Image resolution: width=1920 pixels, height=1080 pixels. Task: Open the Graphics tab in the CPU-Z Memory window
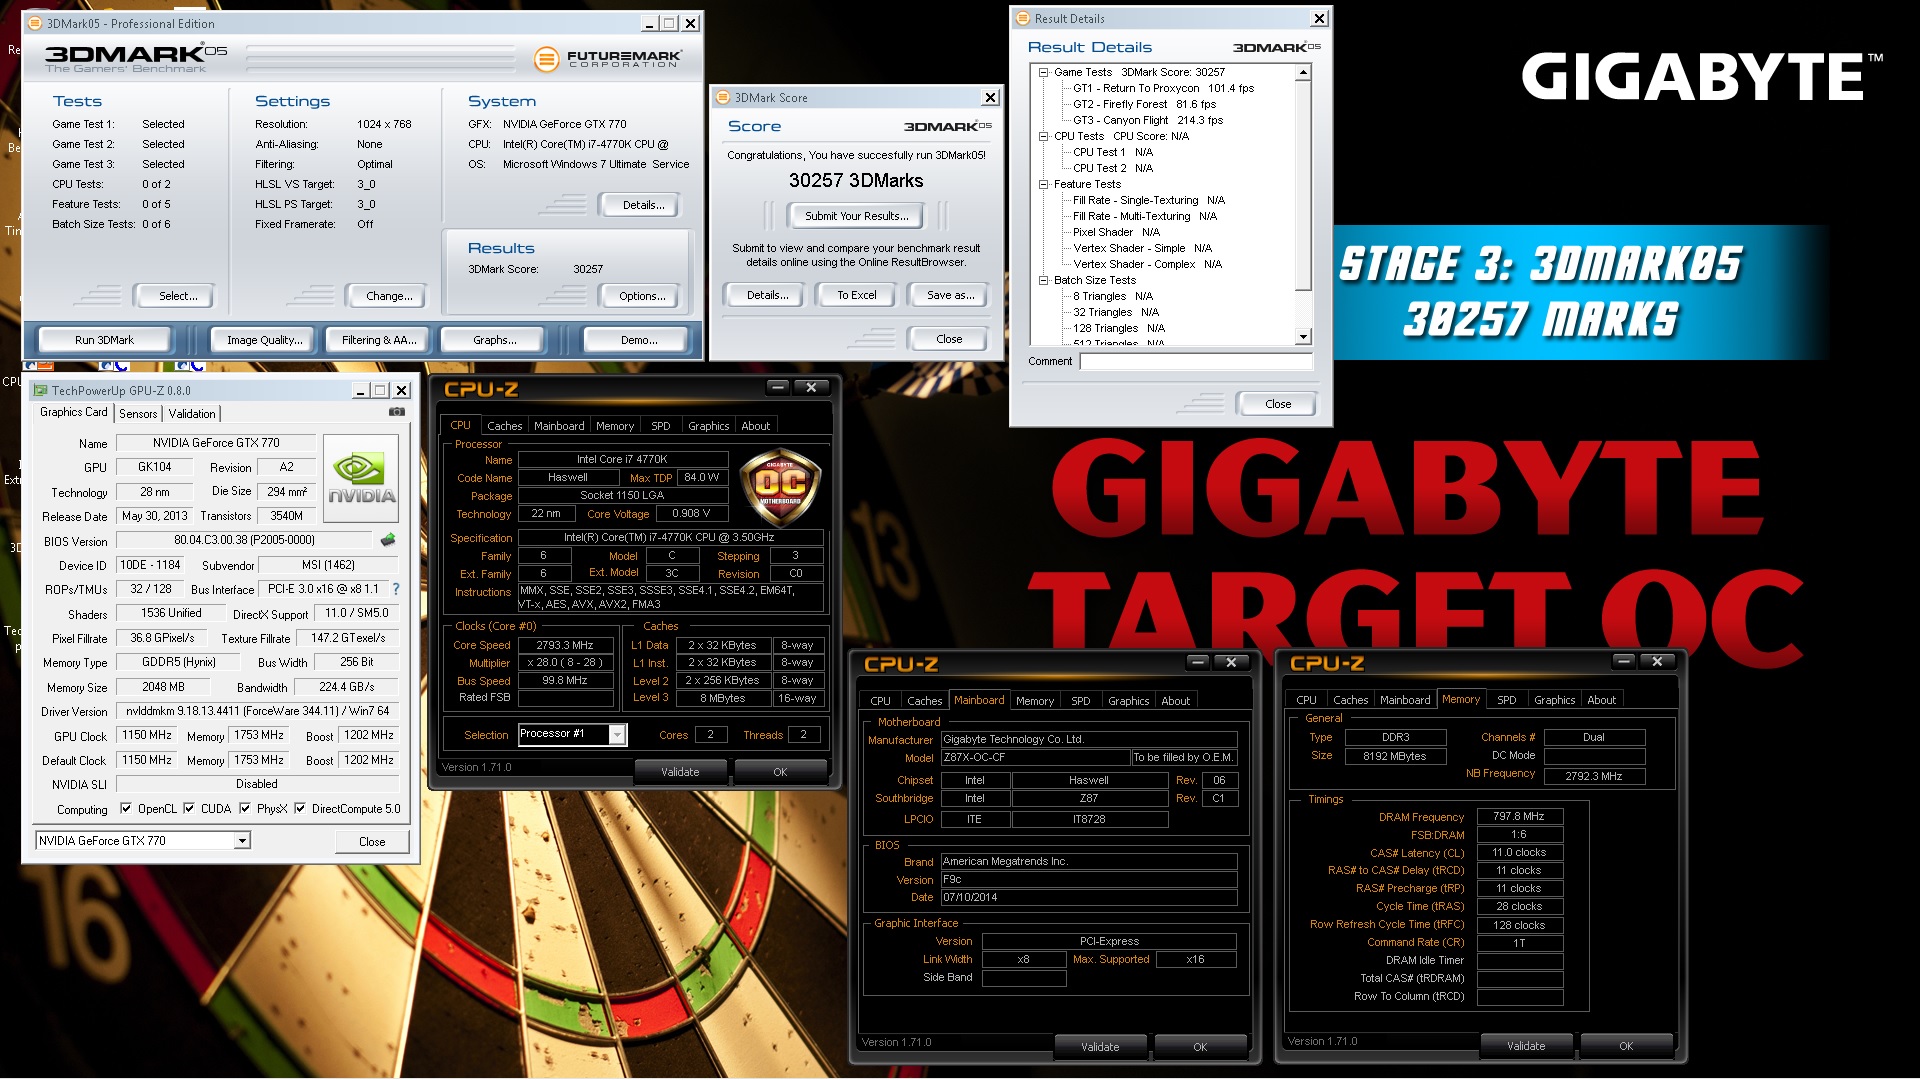[x=1554, y=700]
